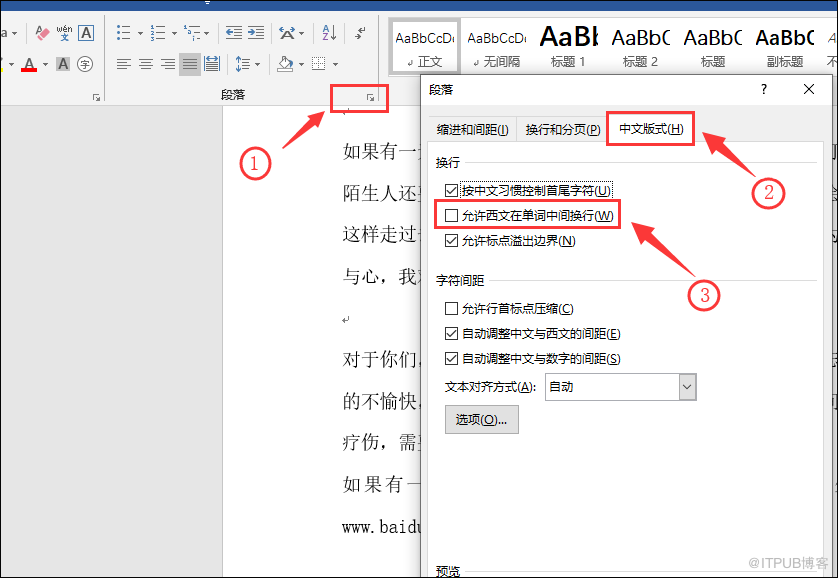Toggle 自动调整中文与数字的间距 checkbox
This screenshot has width=838, height=578.
452,358
